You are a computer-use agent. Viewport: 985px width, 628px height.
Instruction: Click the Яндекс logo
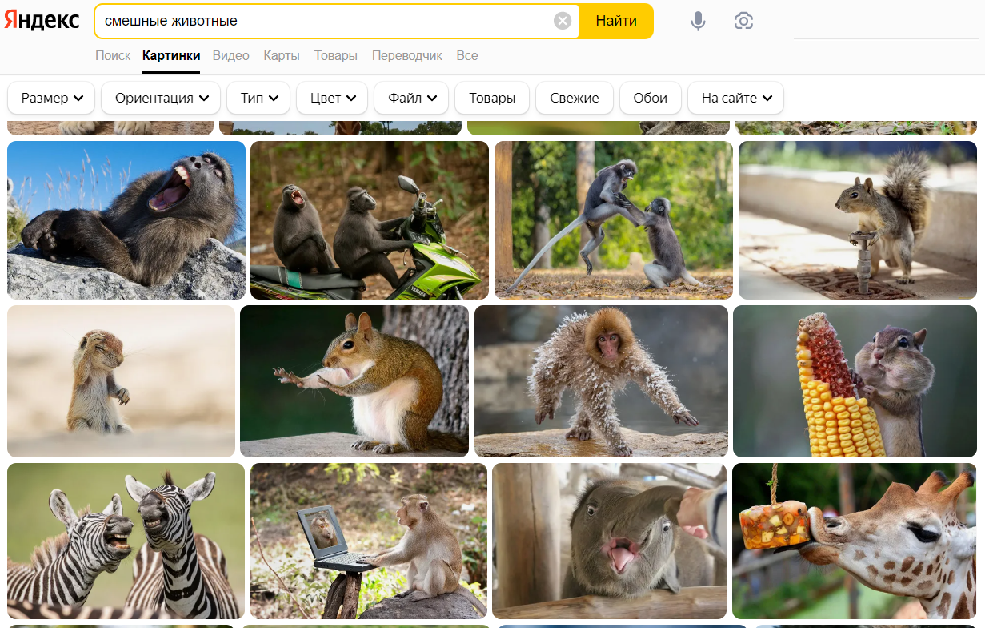click(x=41, y=20)
